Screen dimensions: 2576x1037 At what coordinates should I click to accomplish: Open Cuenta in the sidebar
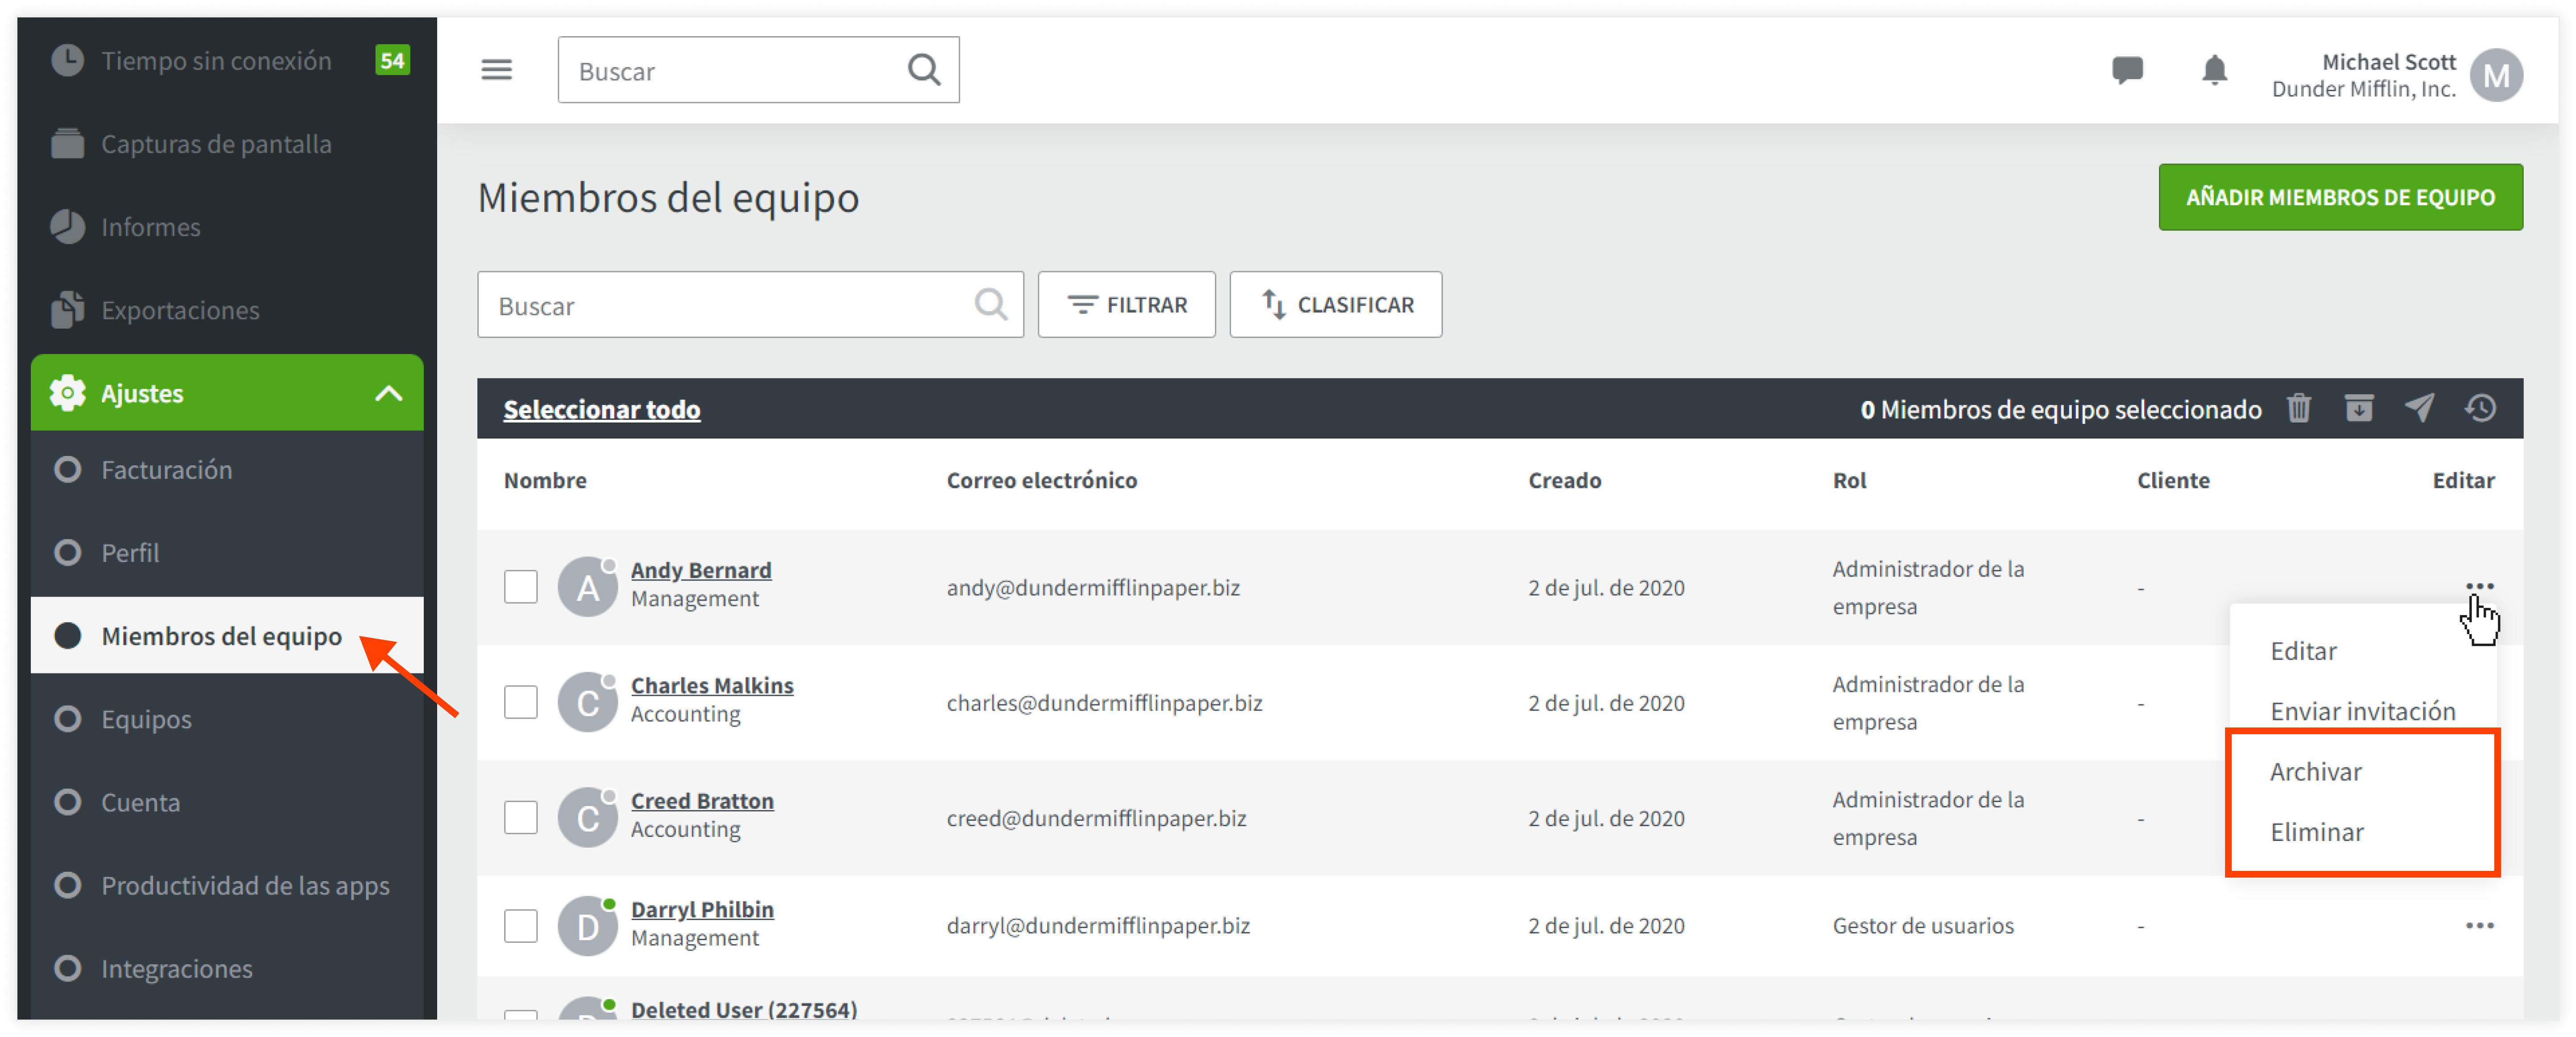click(x=227, y=802)
